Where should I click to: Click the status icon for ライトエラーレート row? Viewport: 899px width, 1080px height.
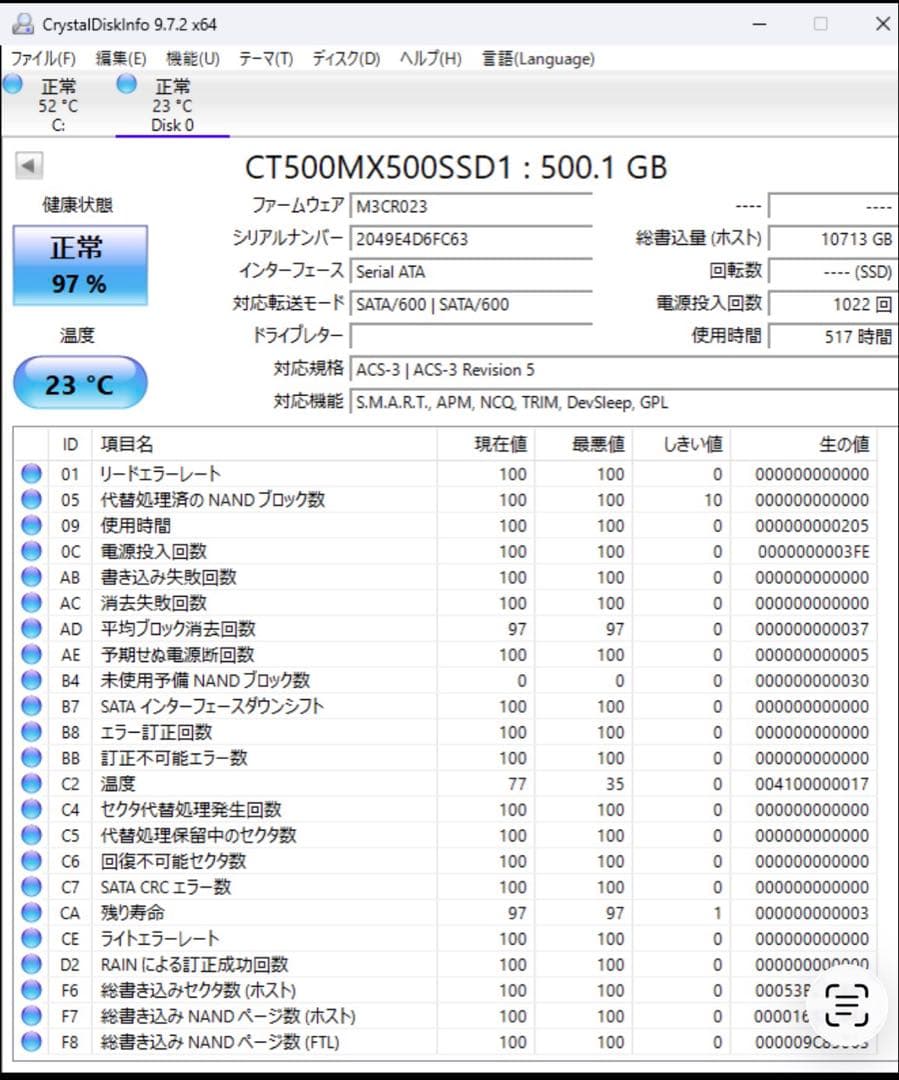(x=31, y=938)
